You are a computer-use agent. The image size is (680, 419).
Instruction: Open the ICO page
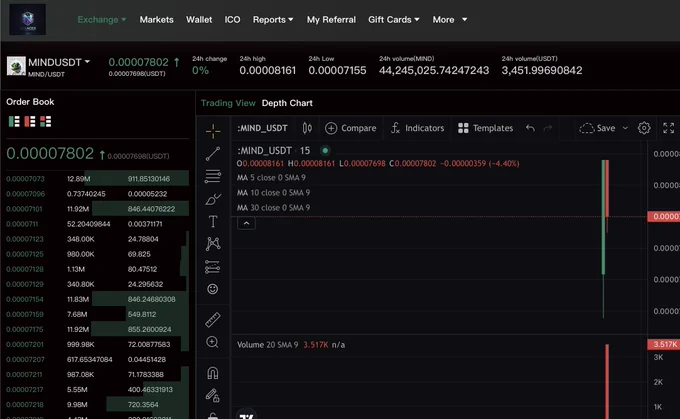click(x=232, y=20)
